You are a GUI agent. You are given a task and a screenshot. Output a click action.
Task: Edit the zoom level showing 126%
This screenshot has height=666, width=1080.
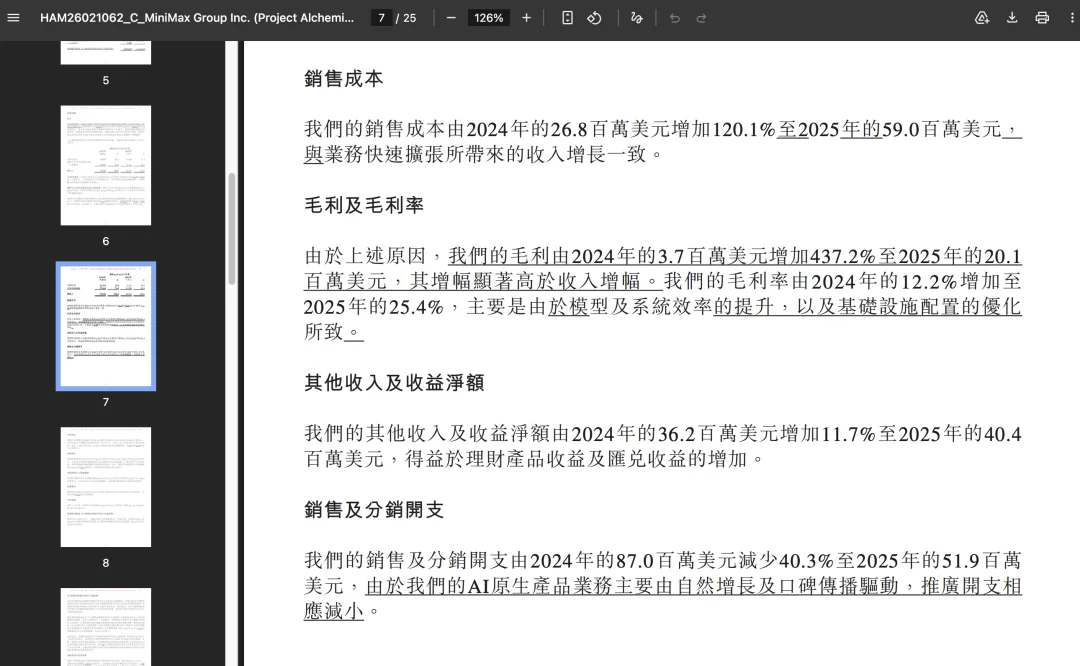[488, 17]
